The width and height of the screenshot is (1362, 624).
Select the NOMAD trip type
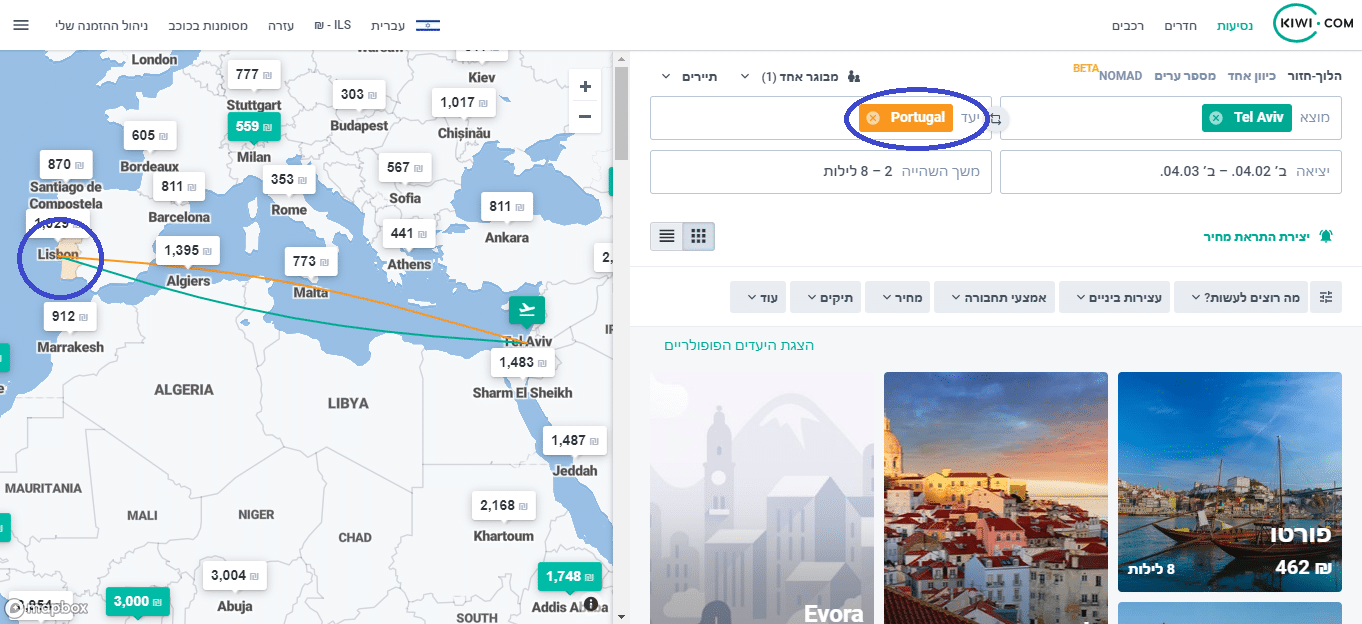(x=1120, y=76)
